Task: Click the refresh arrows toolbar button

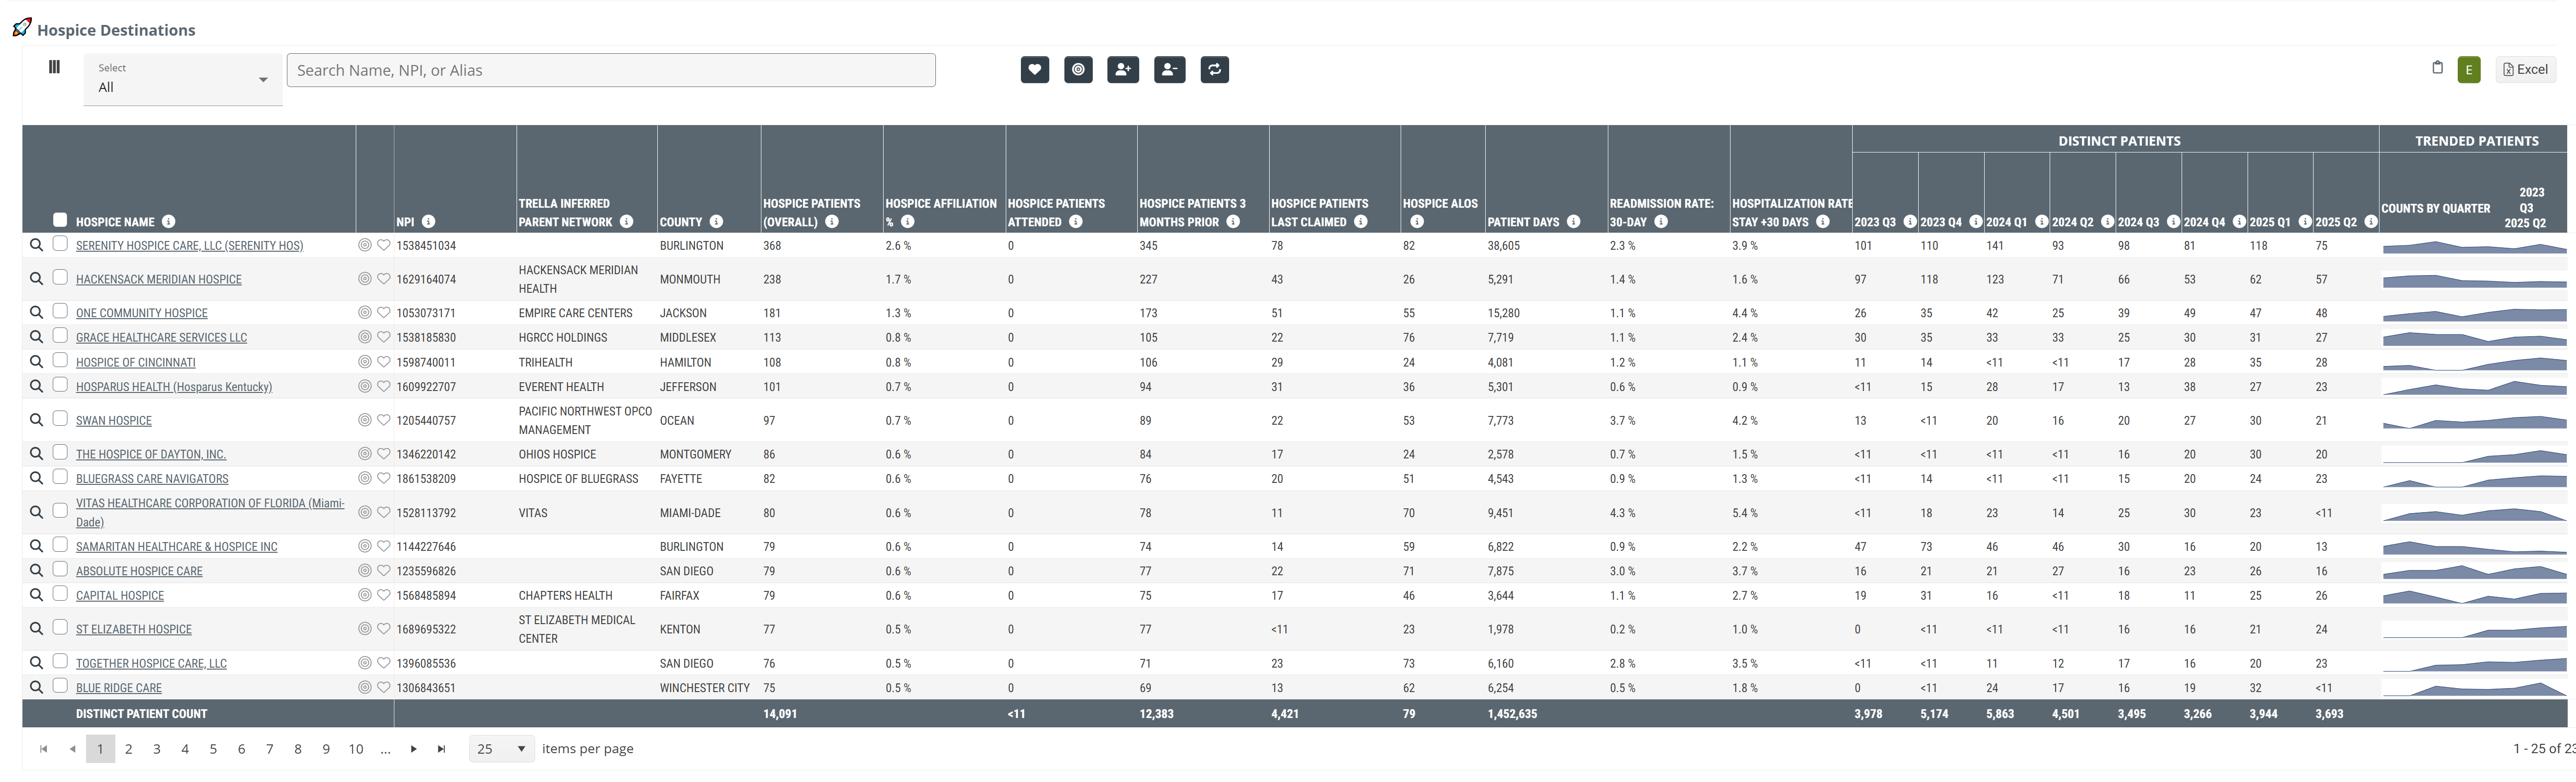Action: (1214, 70)
